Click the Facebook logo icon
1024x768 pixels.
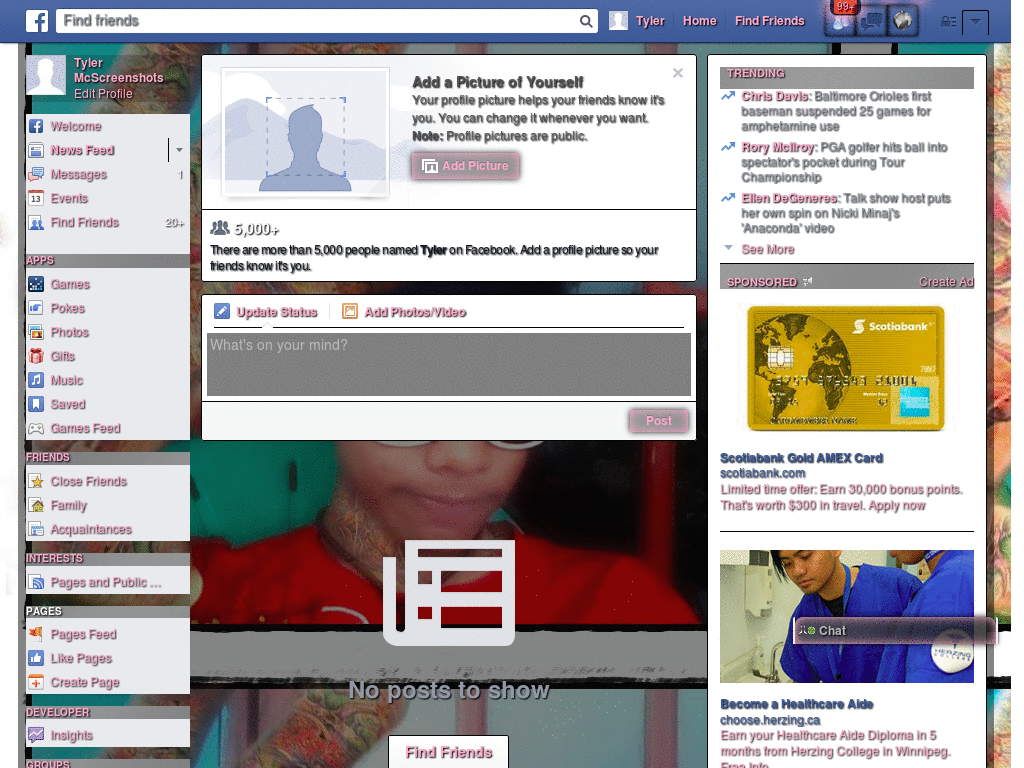click(x=37, y=21)
